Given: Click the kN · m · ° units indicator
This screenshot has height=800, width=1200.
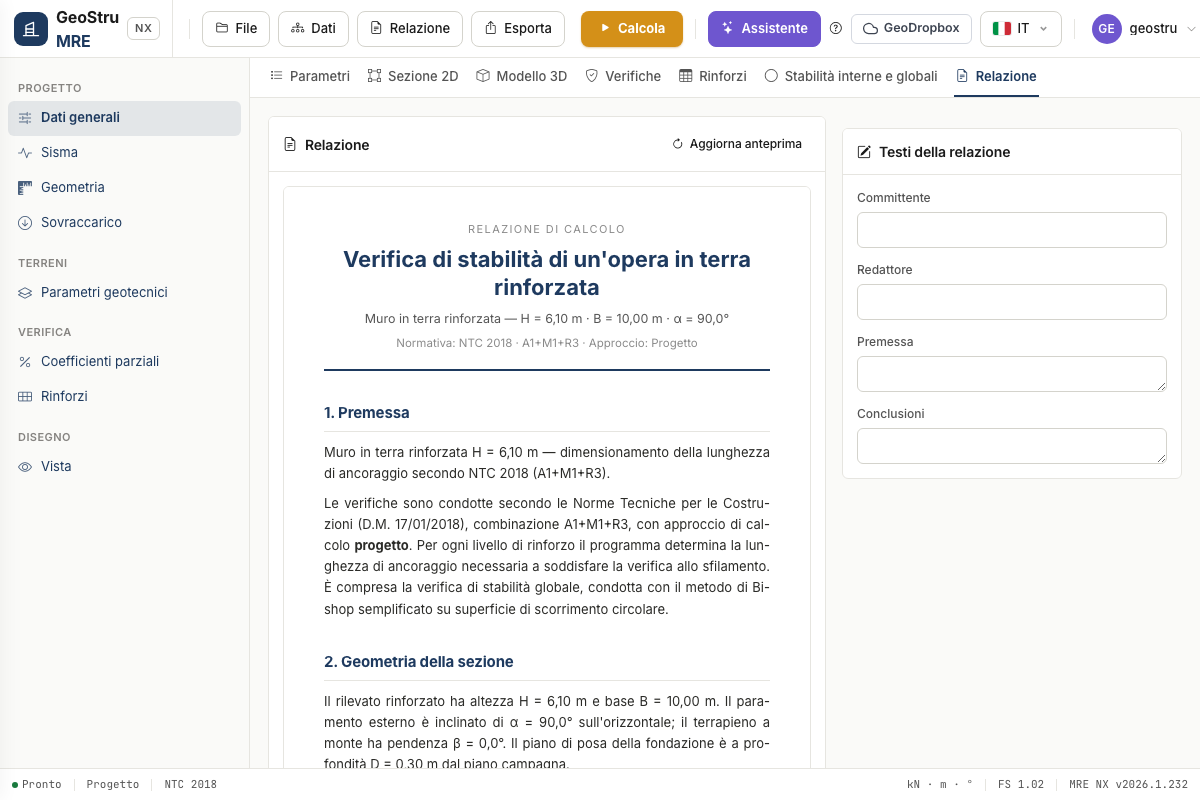Looking at the screenshot, I should point(940,785).
